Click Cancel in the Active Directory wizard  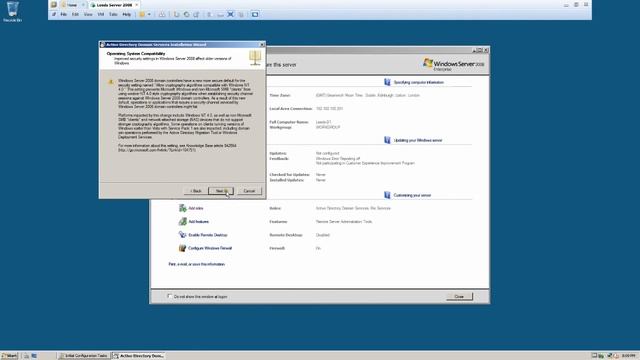[249, 191]
